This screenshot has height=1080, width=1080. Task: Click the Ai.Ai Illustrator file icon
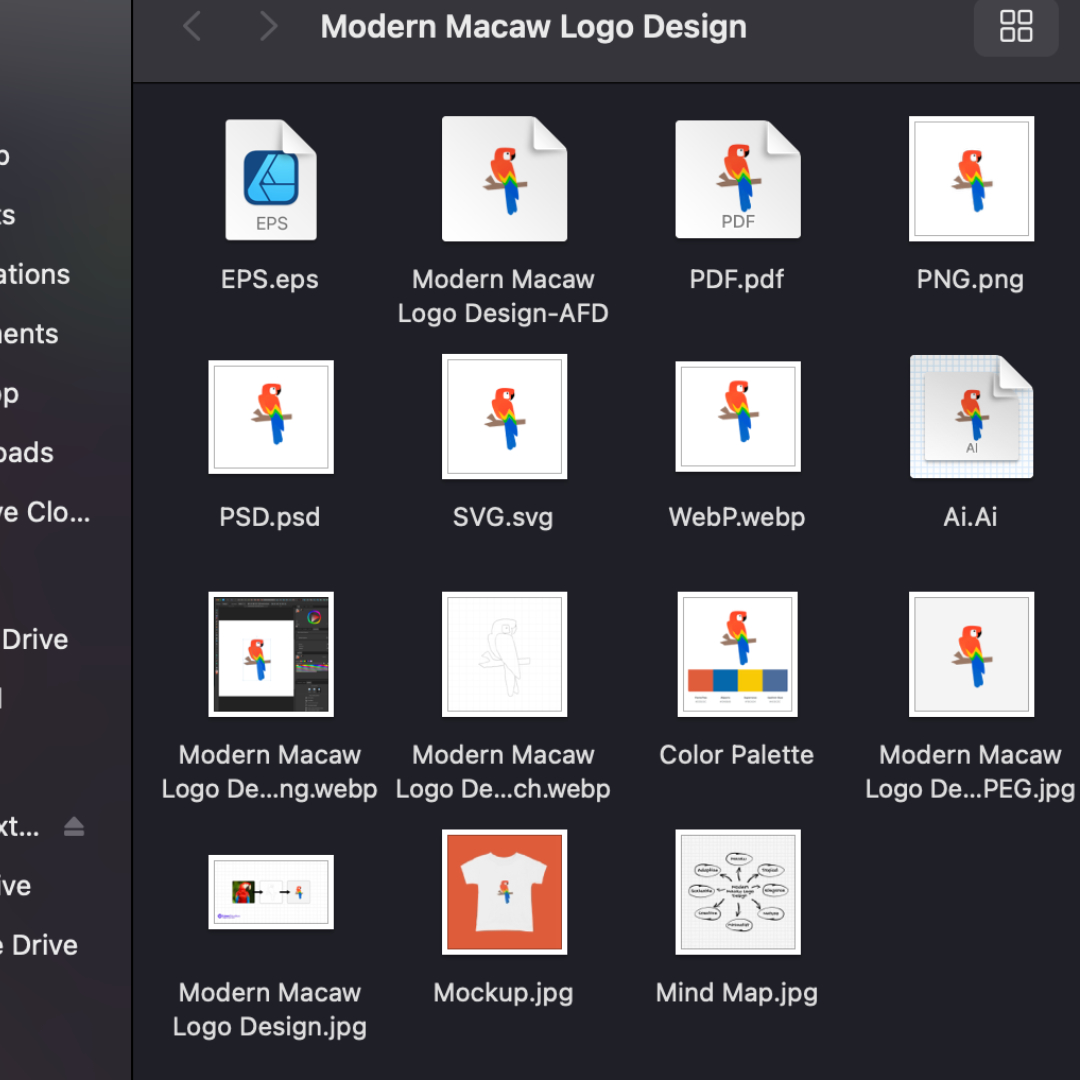[970, 417]
